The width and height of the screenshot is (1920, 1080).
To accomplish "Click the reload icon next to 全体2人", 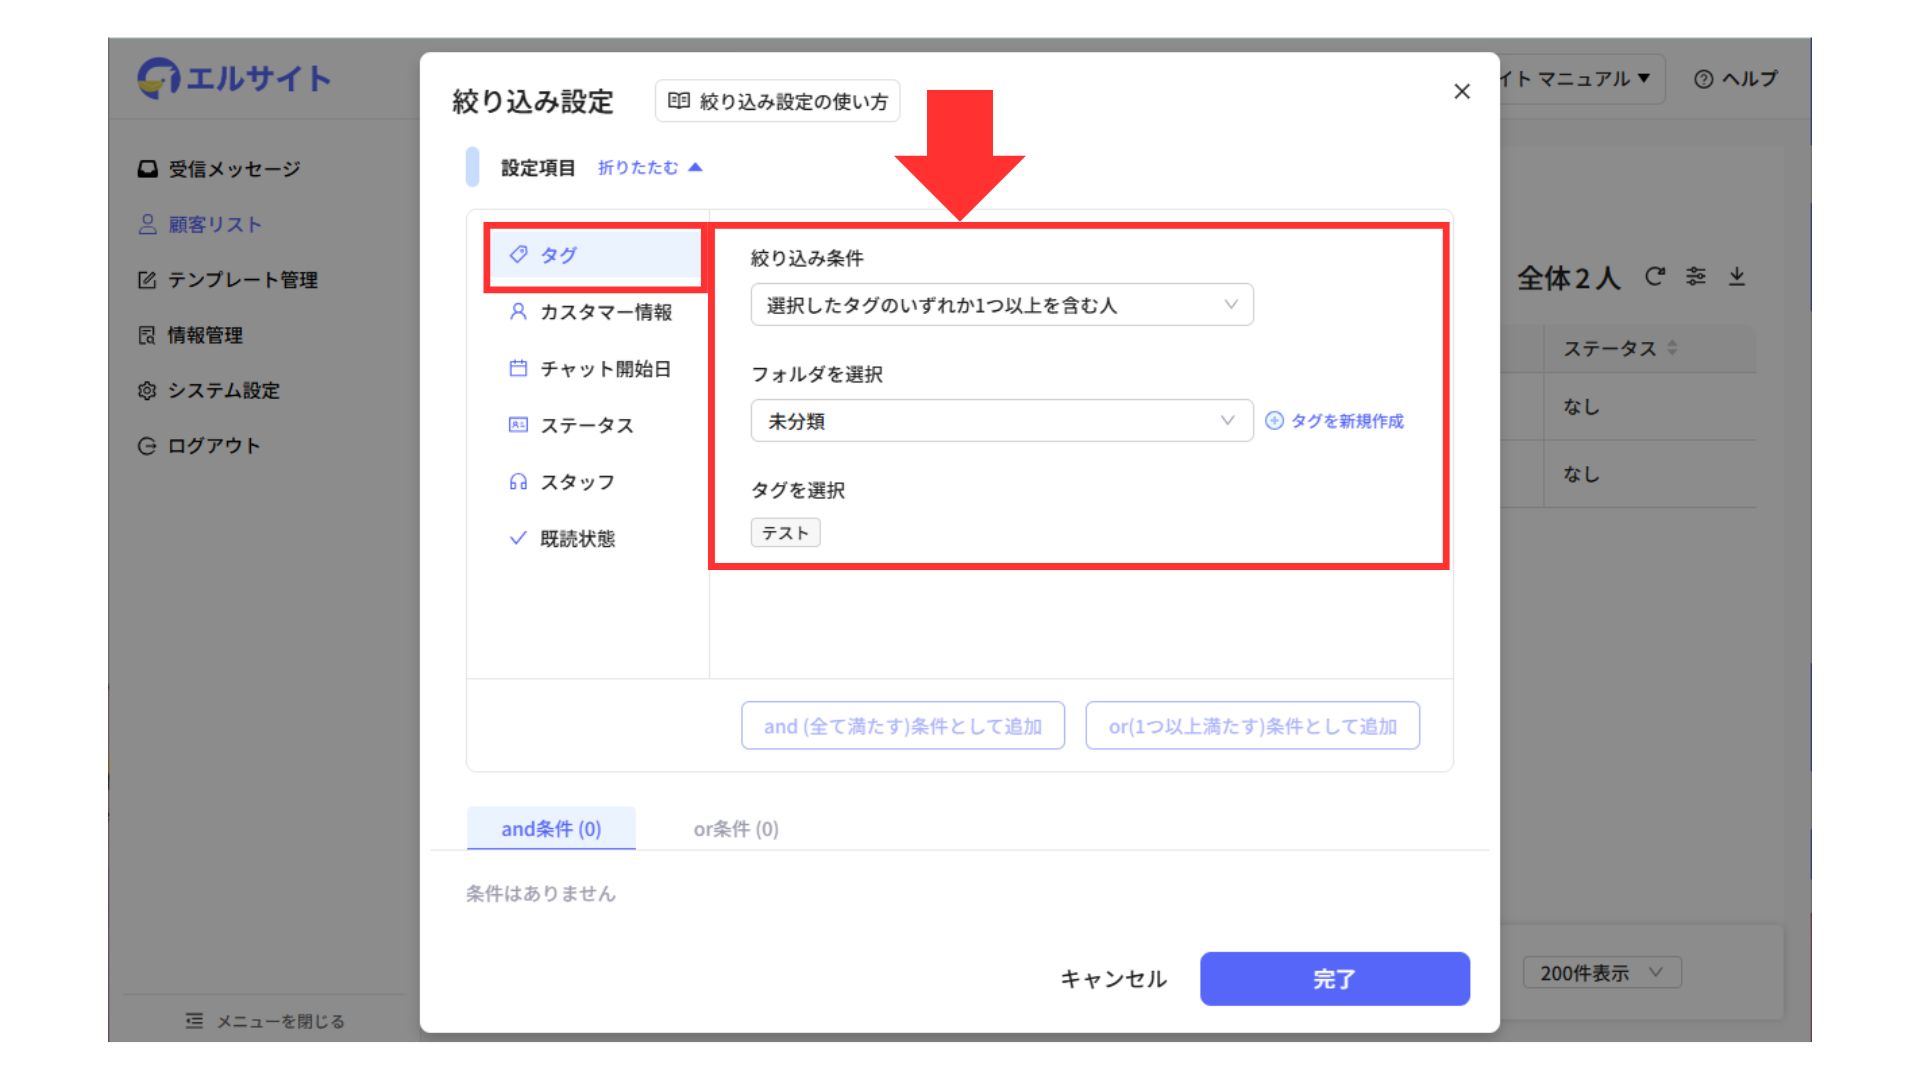I will coord(1655,277).
